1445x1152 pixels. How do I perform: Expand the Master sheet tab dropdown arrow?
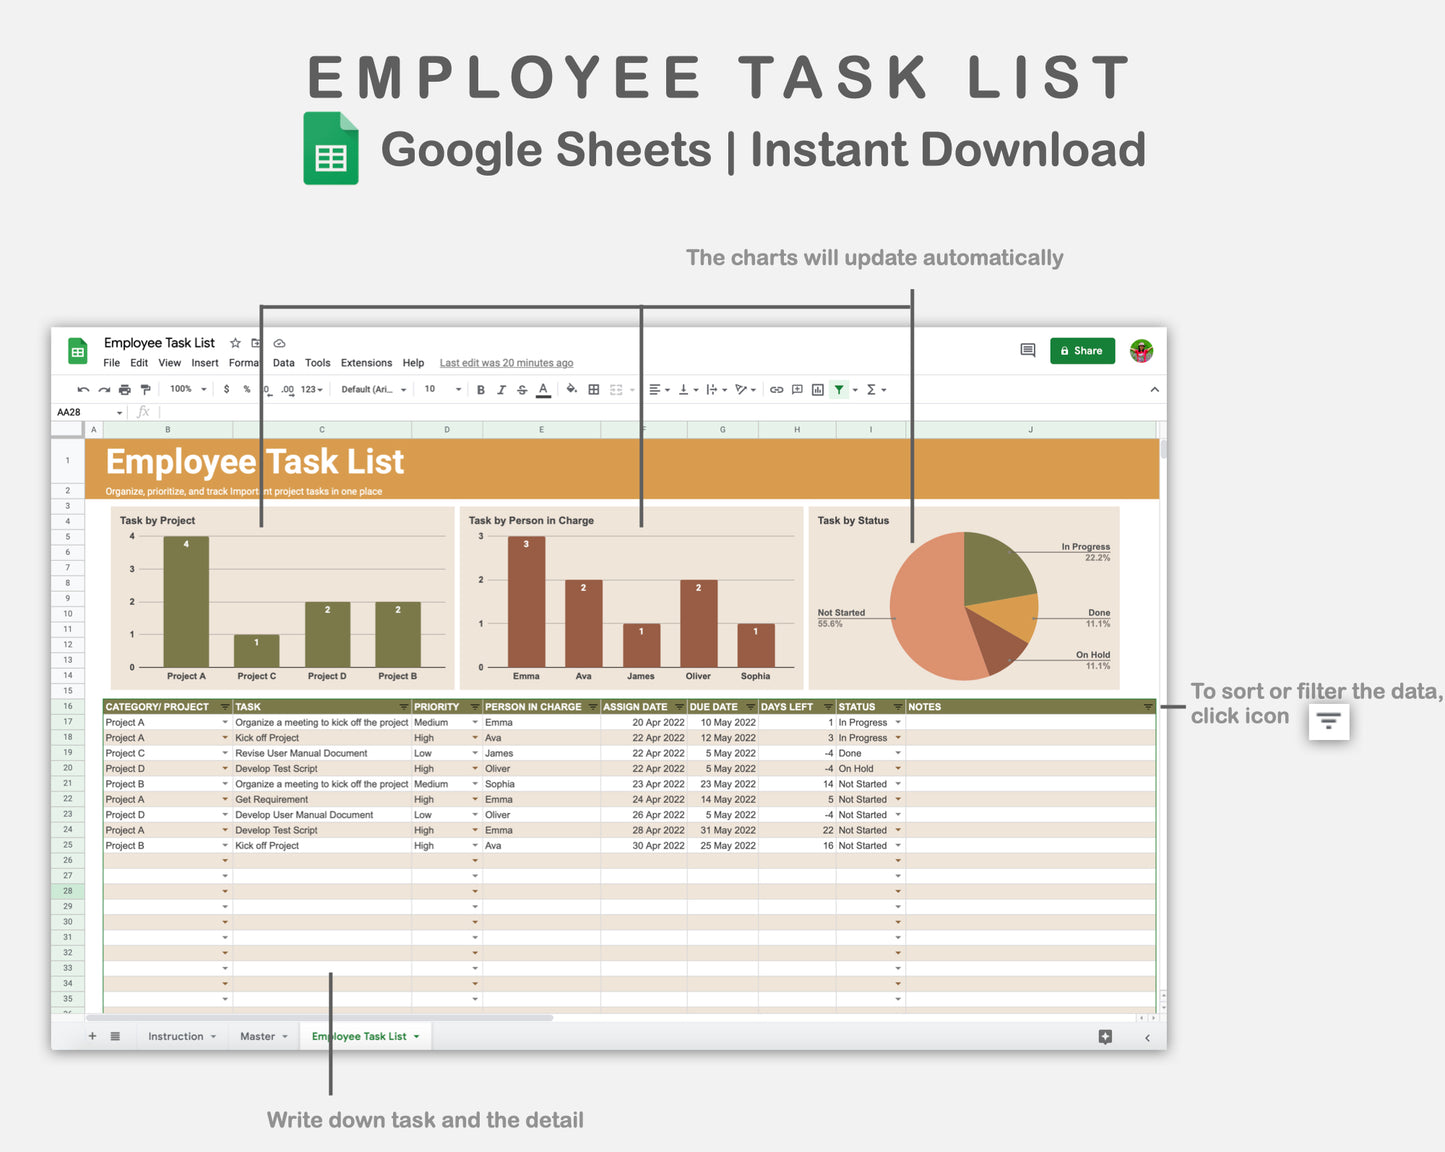(283, 1036)
